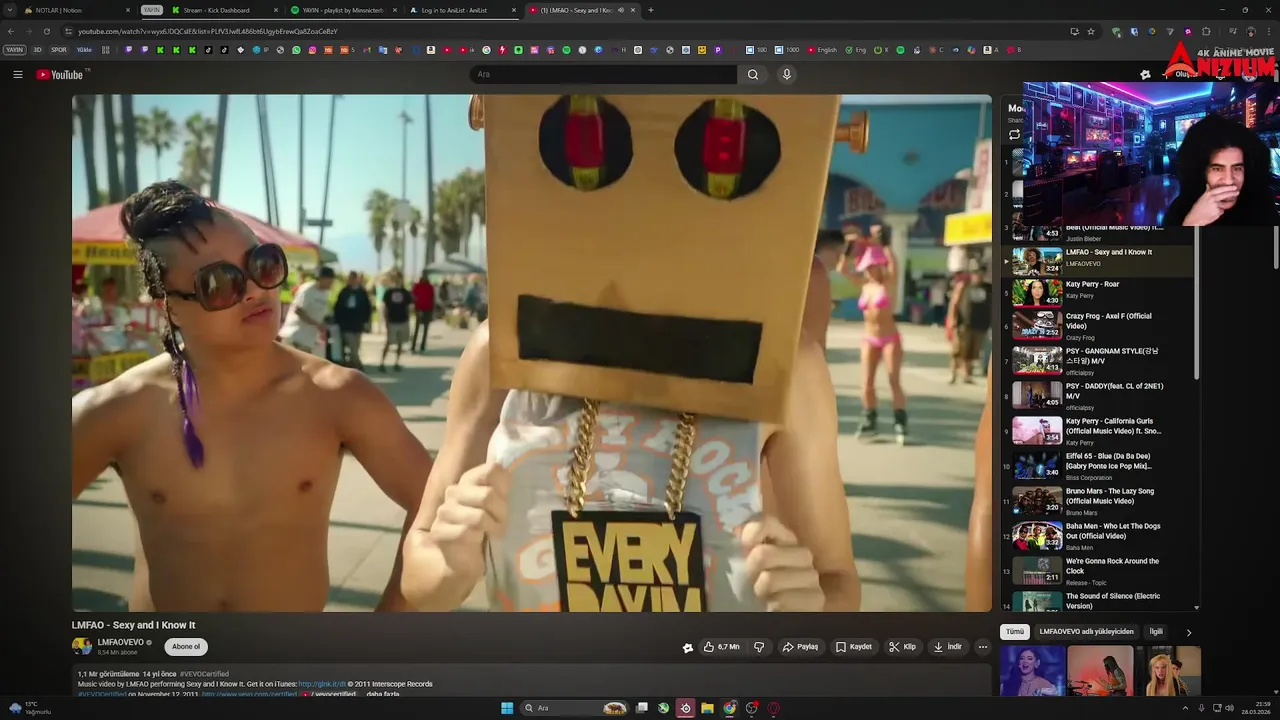Show hidden system tray icons chevron
This screenshot has height=720, width=1280.
pyautogui.click(x=1186, y=708)
